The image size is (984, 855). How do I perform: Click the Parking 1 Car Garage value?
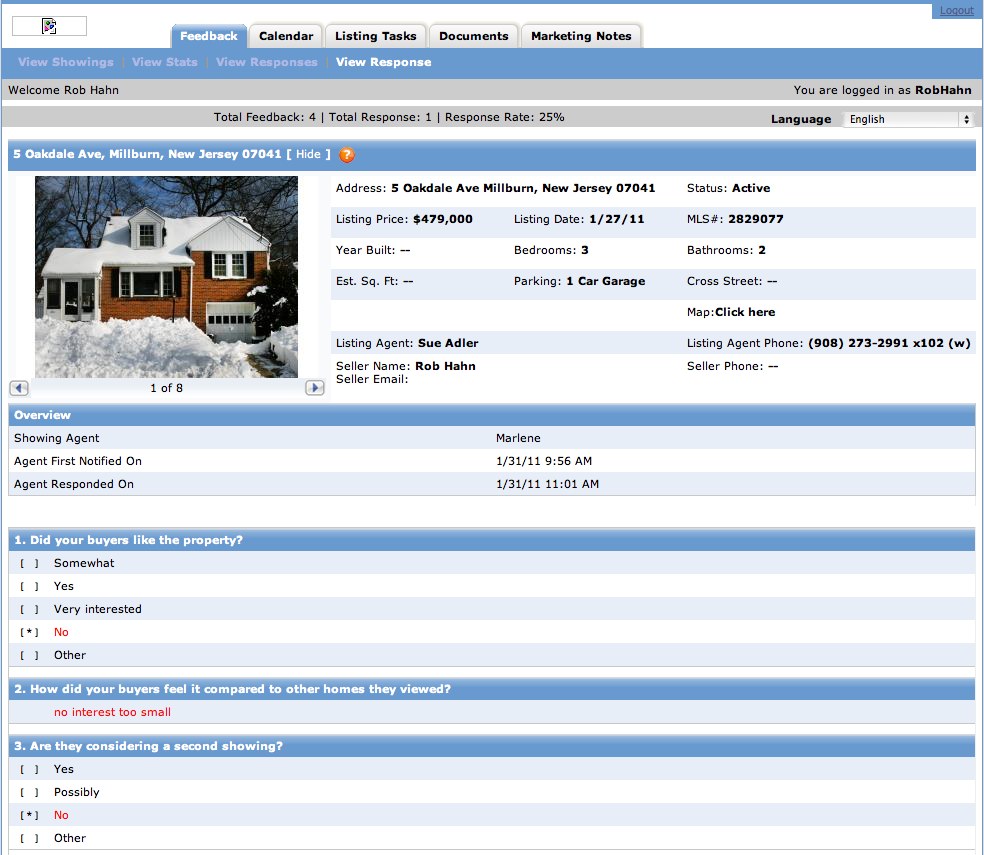click(606, 281)
